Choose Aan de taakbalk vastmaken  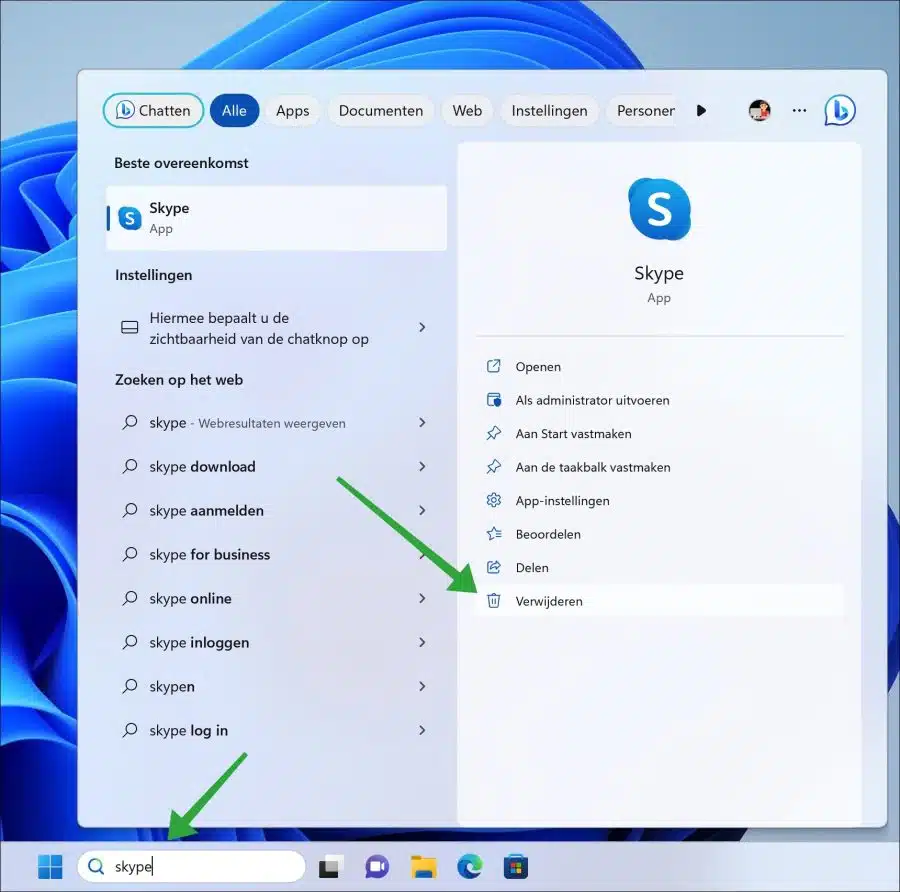(660, 467)
